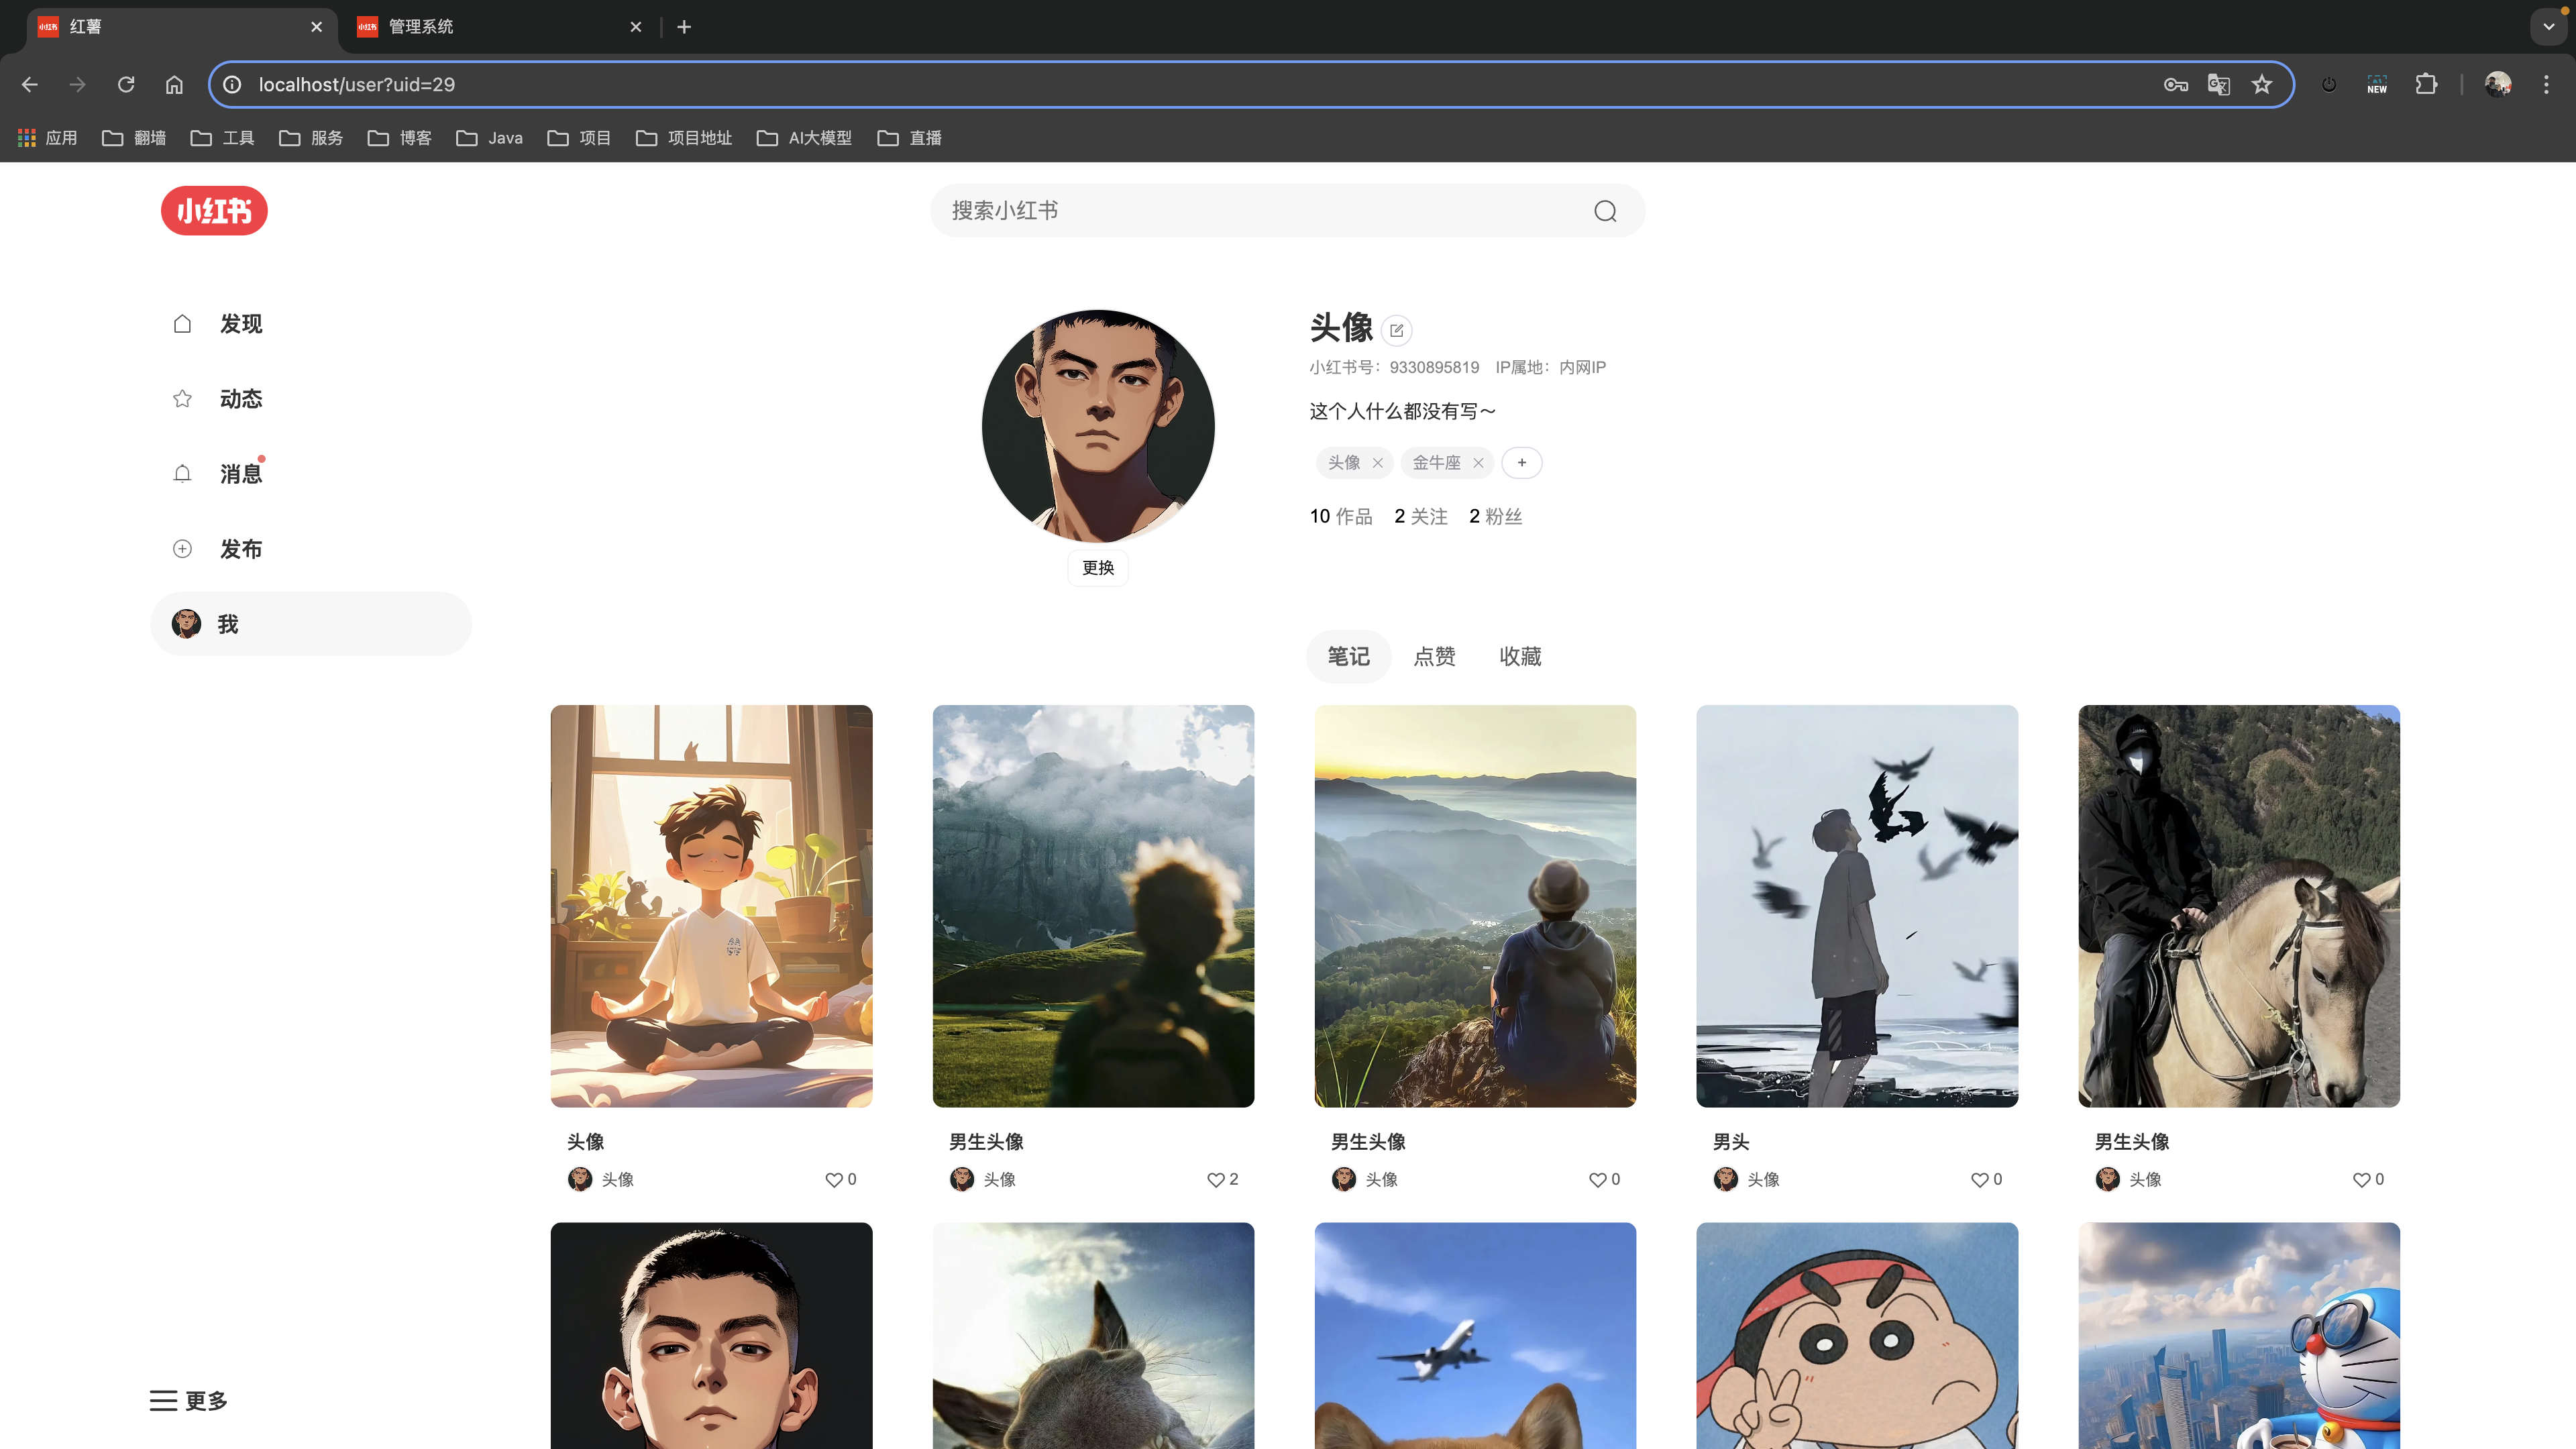Click the address bar URL localhost/user?uid=29
2576x1449 pixels.
(x=357, y=85)
